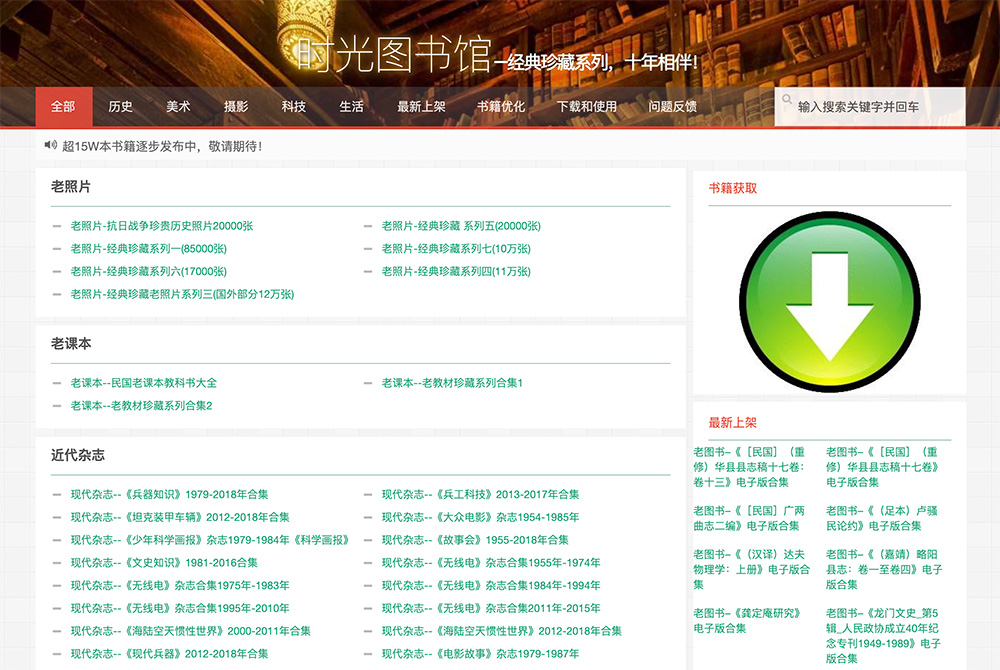
Task: Open the 历史 category tab
Action: (121, 107)
